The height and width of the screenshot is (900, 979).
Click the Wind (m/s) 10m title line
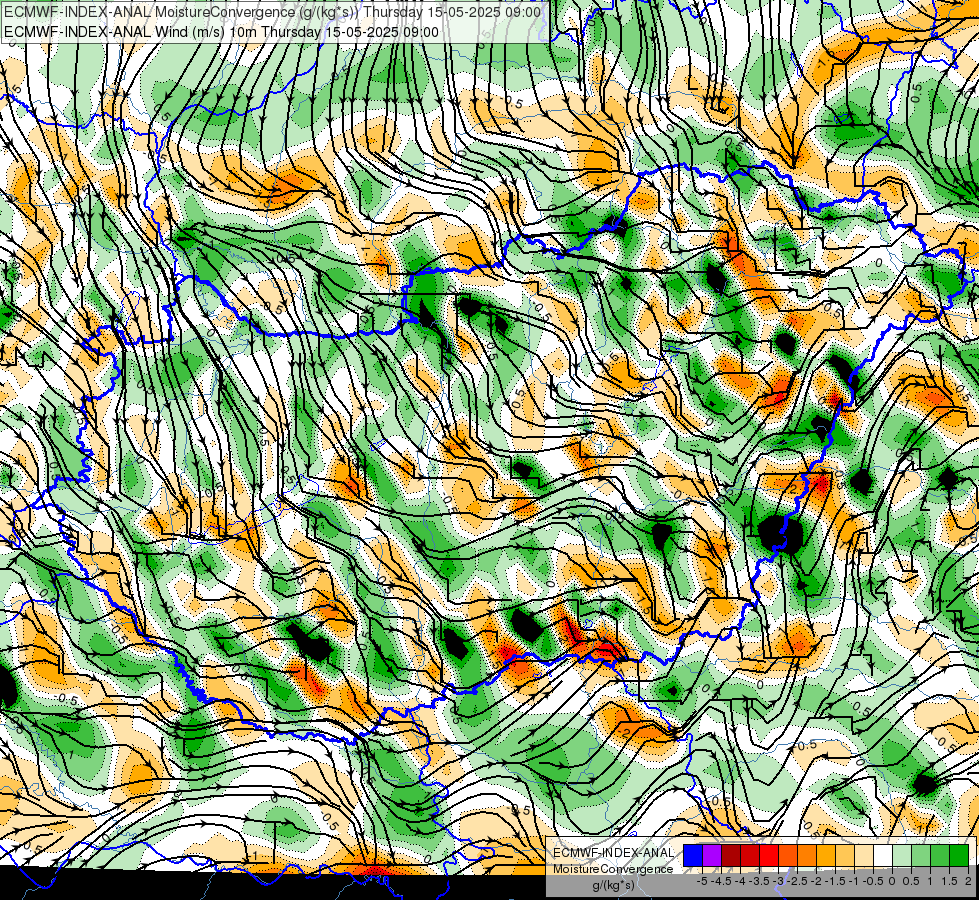pyautogui.click(x=222, y=32)
